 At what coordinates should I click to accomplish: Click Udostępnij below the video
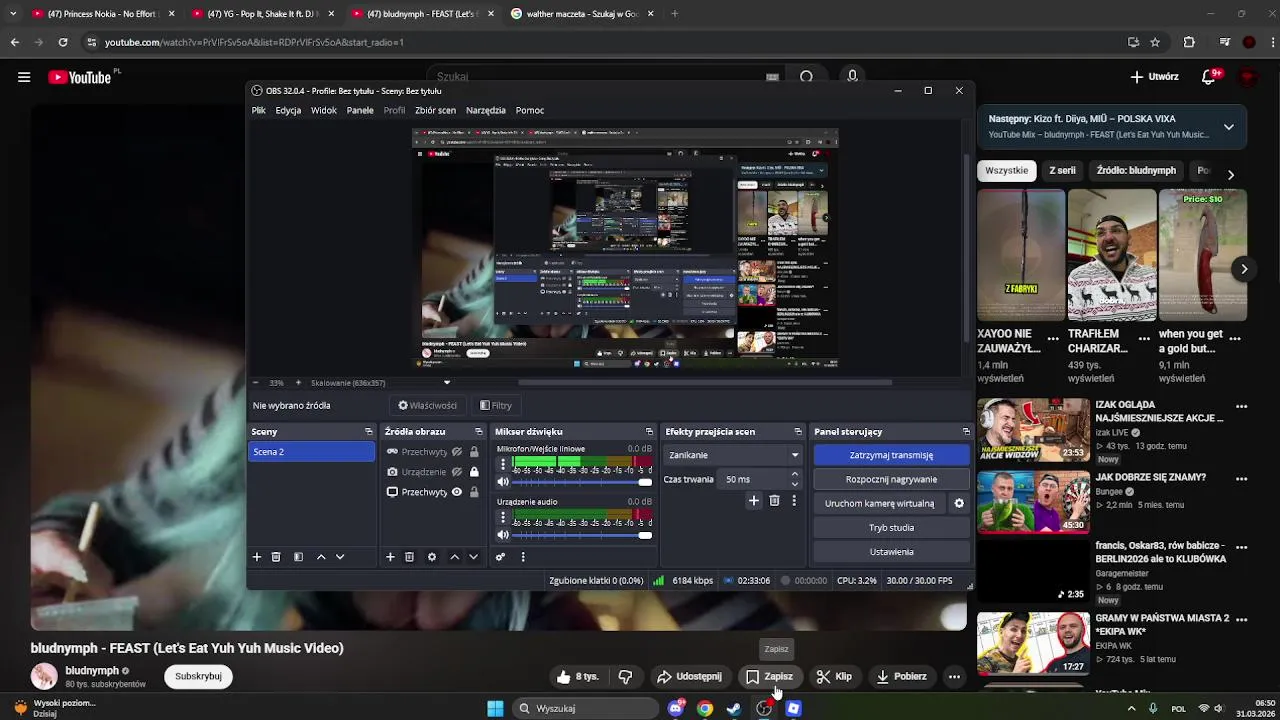(689, 677)
